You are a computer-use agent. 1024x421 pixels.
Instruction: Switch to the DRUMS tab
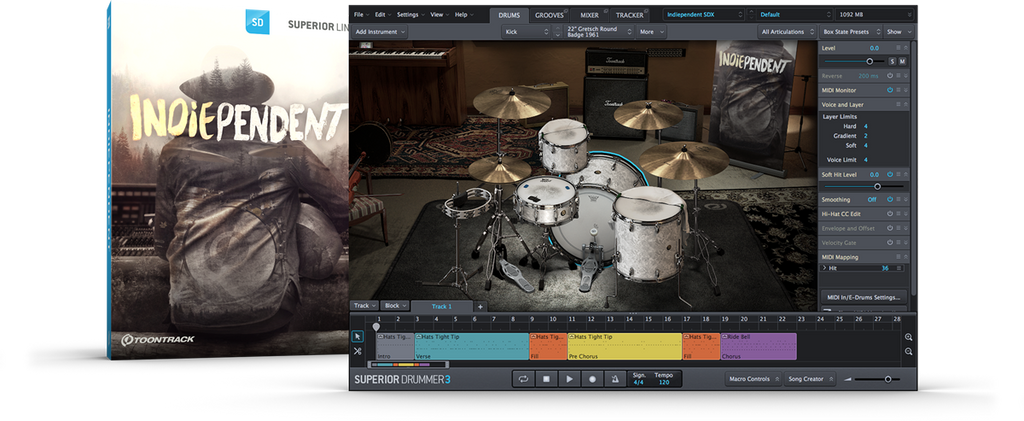point(509,15)
